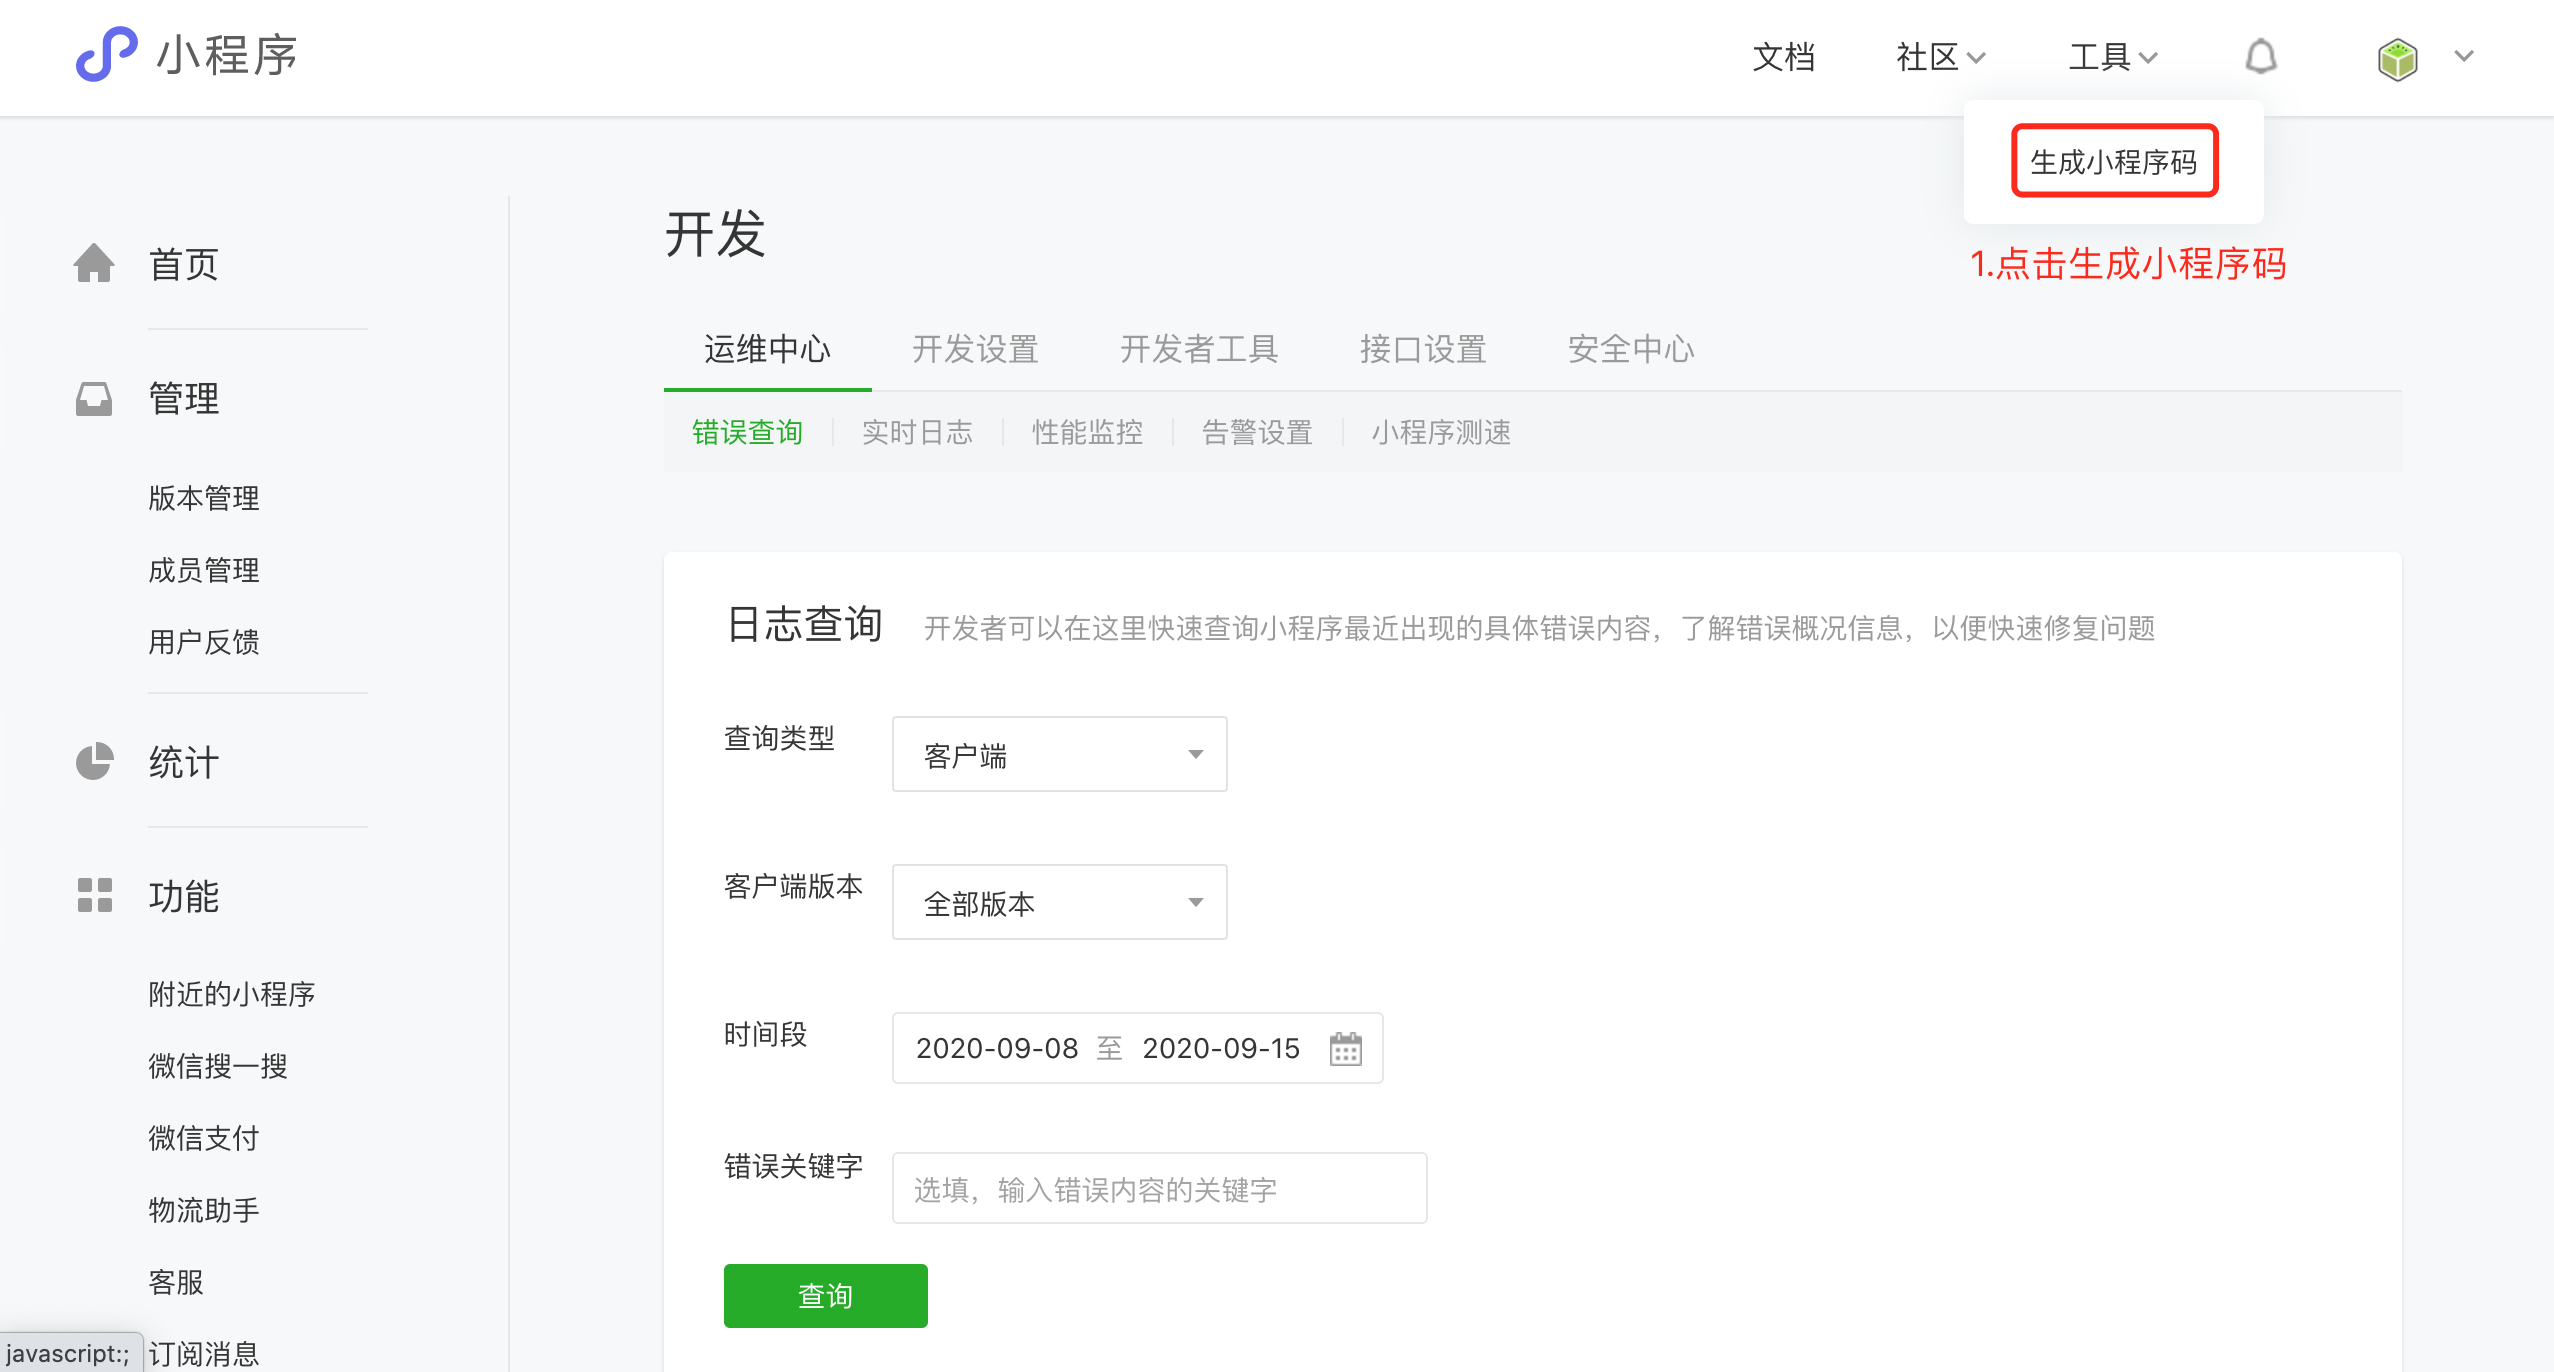Expand the 全部版本 client version dropdown
This screenshot has height=1372, width=2554.
click(1059, 902)
